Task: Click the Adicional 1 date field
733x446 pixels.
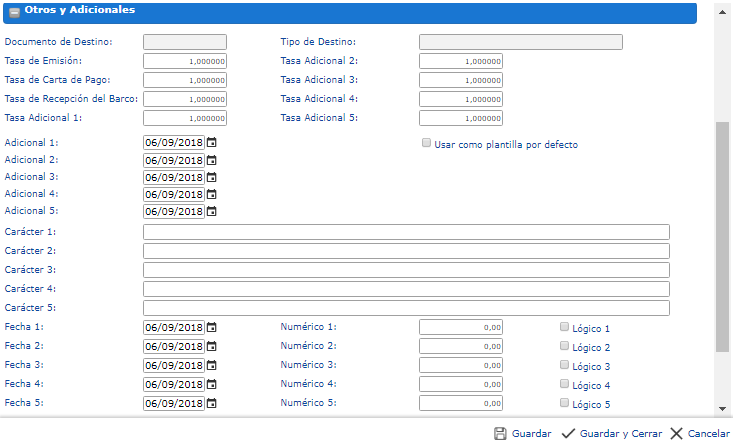Action: (x=174, y=143)
